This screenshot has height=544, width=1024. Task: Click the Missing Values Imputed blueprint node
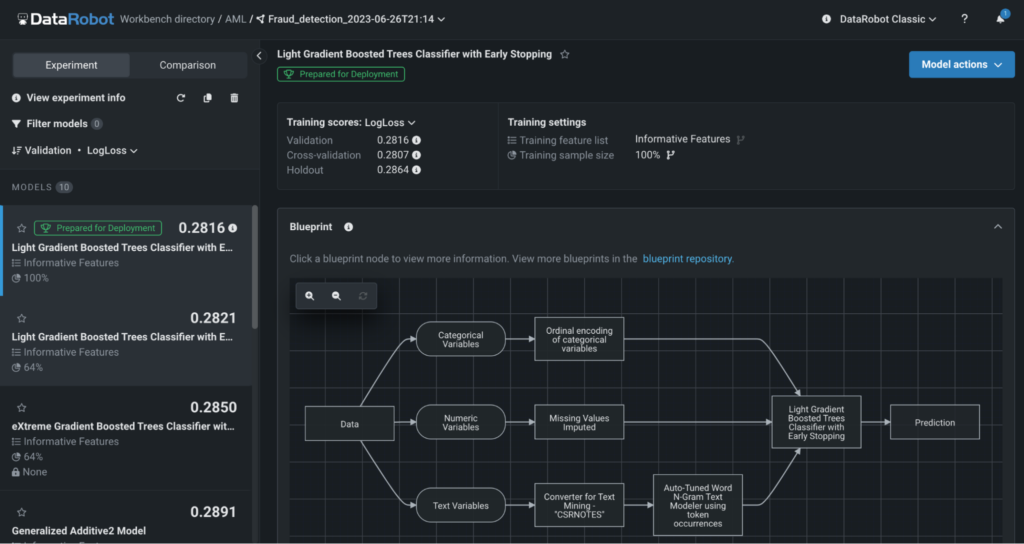[x=579, y=423]
